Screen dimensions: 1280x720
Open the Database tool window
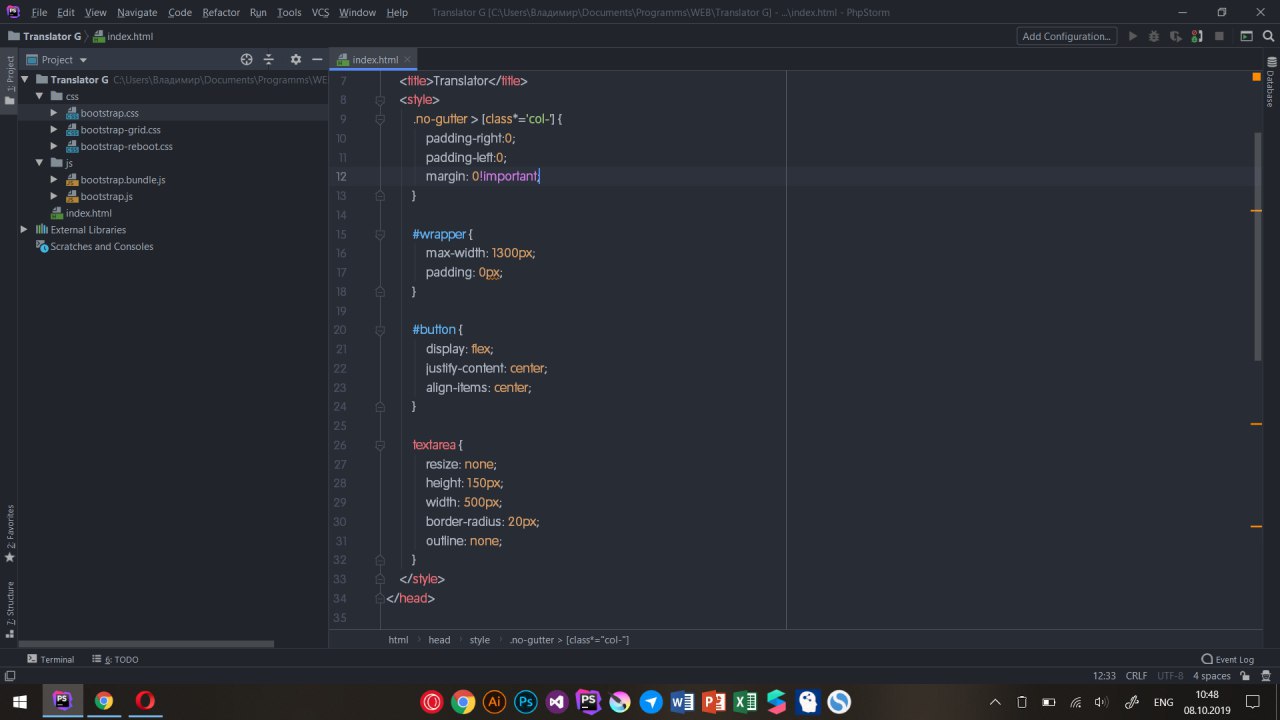point(1271,83)
